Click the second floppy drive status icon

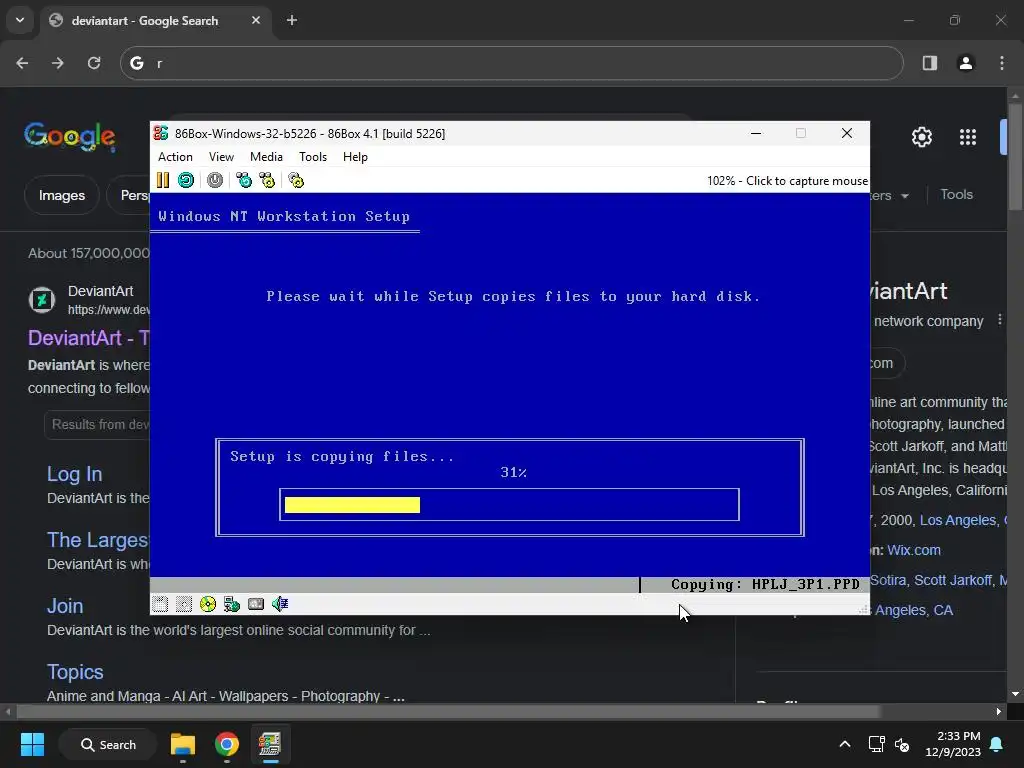coord(184,604)
